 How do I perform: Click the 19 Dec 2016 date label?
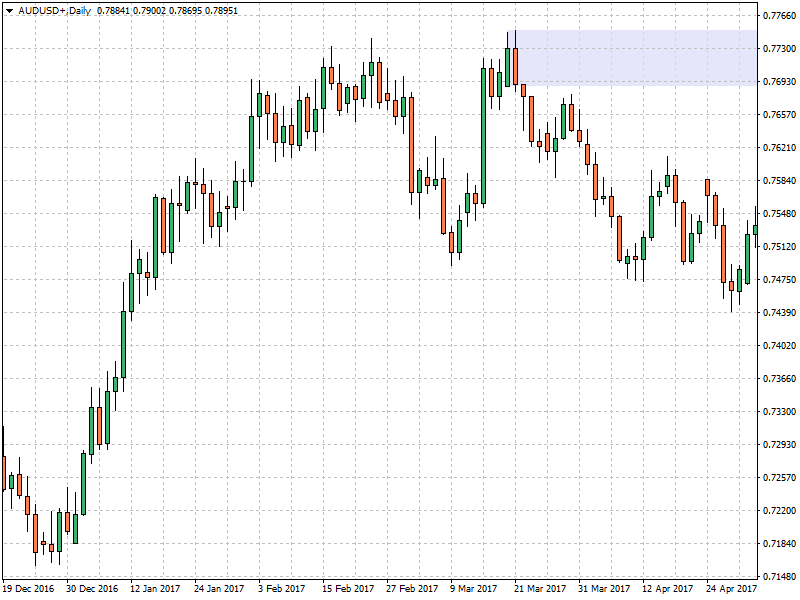pyautogui.click(x=30, y=589)
